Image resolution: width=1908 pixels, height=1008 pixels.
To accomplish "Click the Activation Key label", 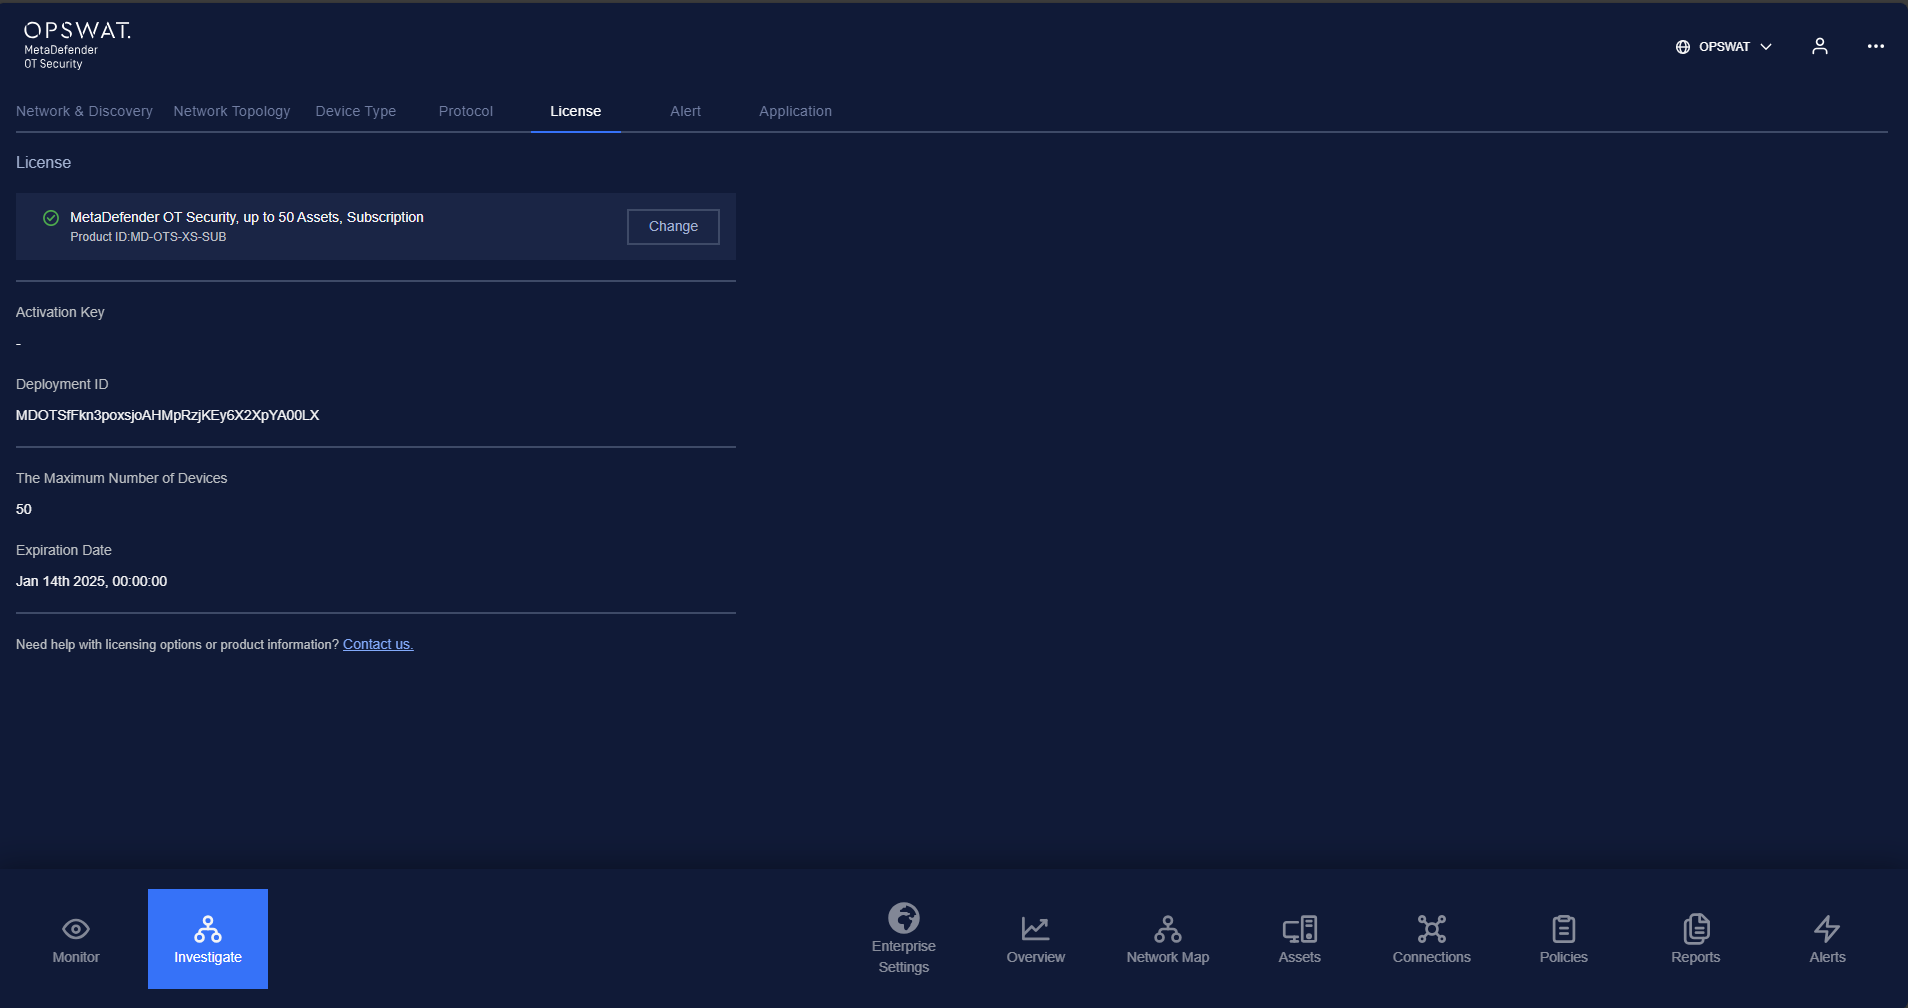I will click(60, 312).
